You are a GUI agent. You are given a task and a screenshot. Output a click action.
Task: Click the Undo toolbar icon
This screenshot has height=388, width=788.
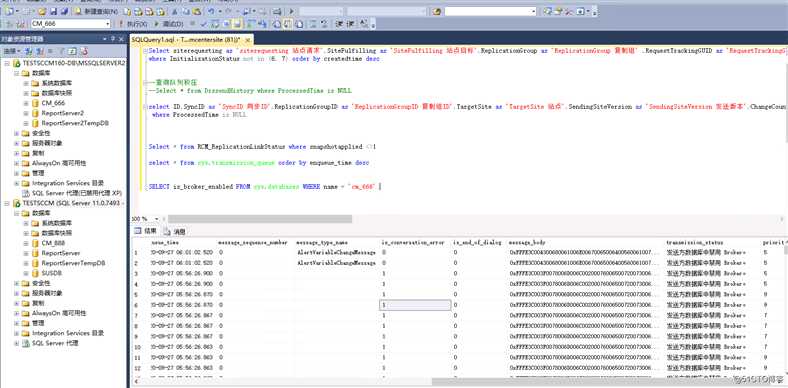(x=211, y=11)
